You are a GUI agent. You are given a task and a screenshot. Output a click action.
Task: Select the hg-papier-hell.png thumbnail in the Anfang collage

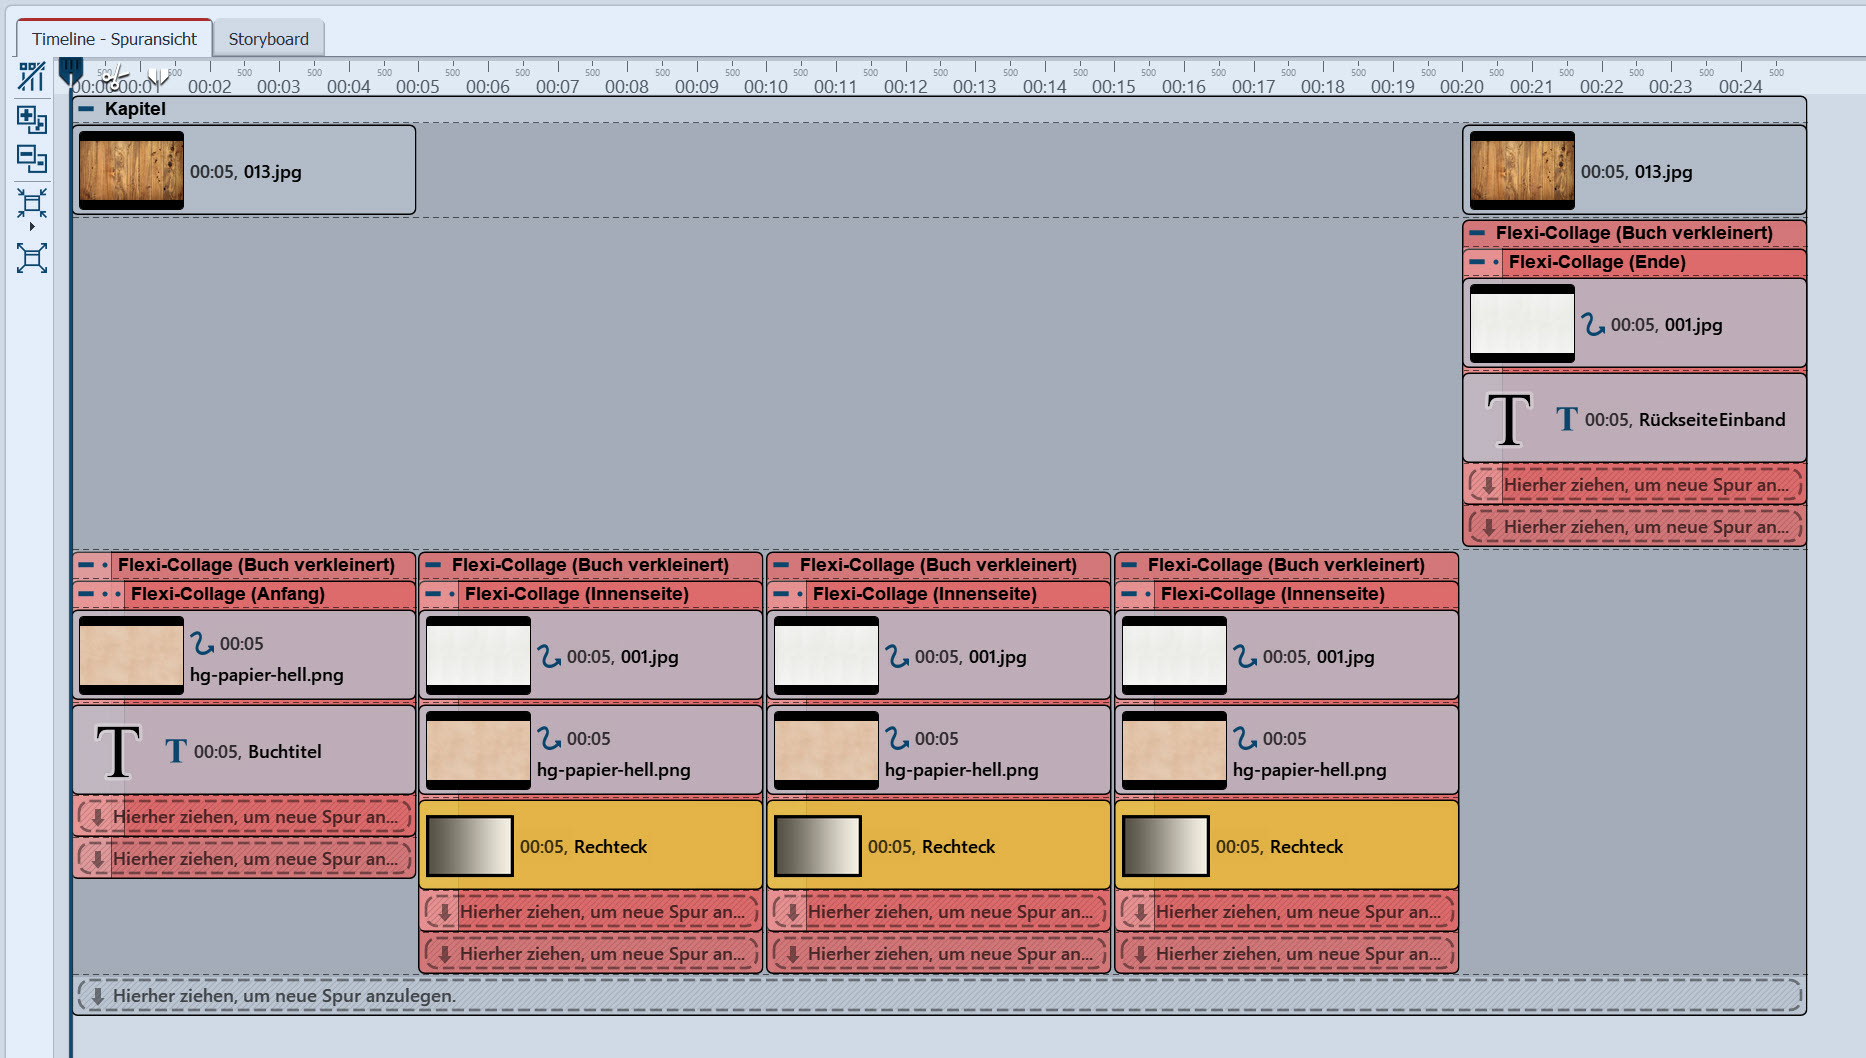coord(131,655)
